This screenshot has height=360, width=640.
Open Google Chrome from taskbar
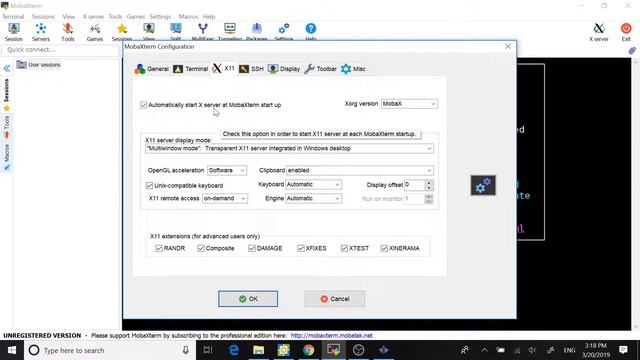pos(309,350)
